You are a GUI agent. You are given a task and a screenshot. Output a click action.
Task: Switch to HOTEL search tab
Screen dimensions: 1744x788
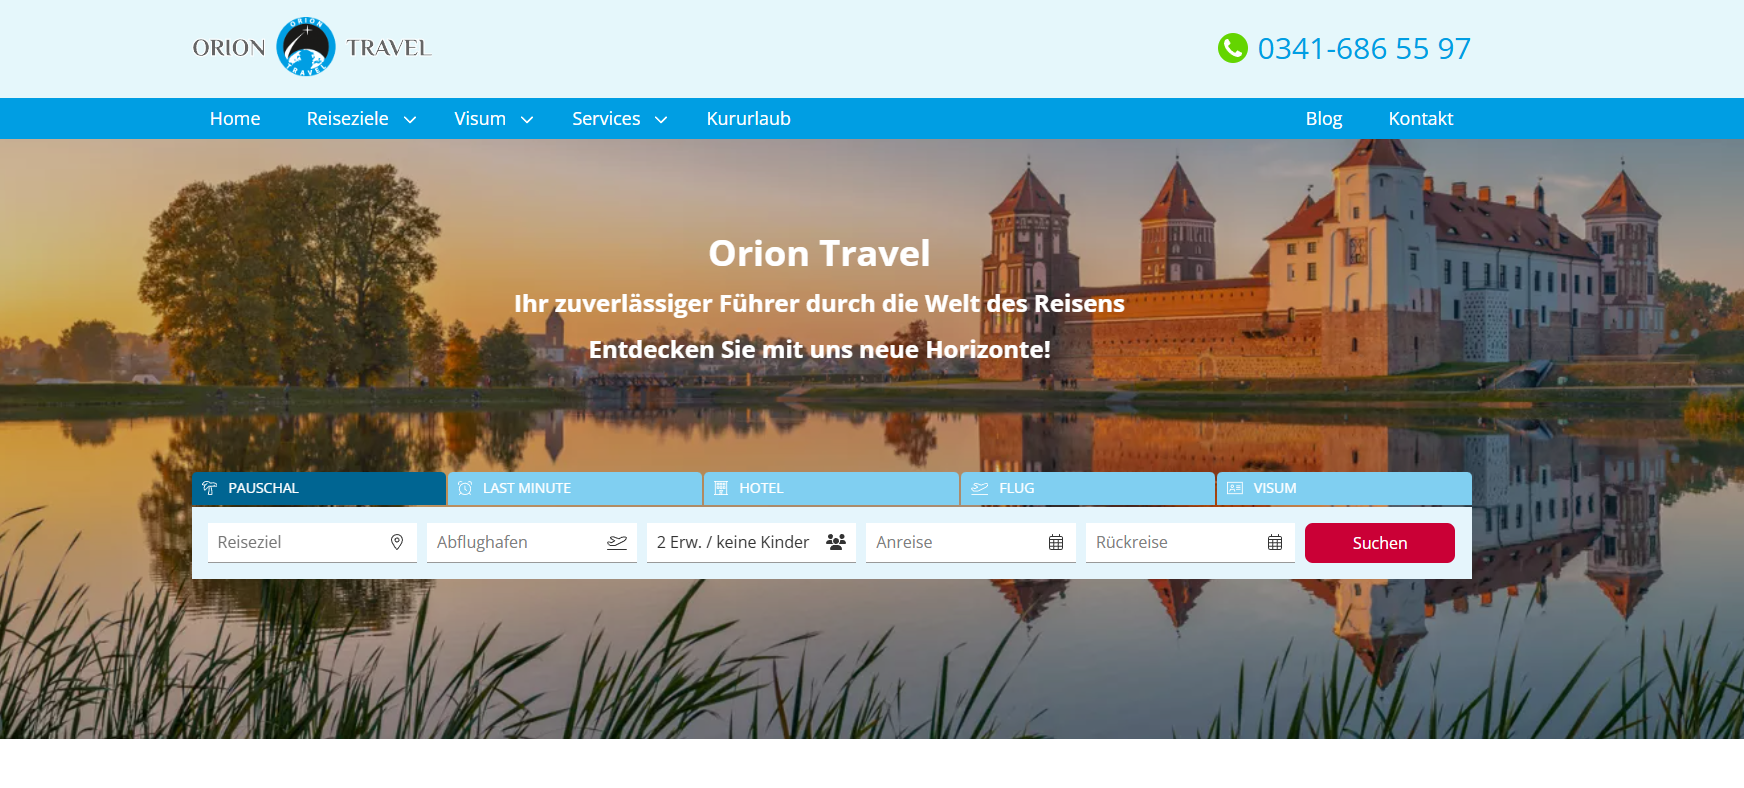831,488
